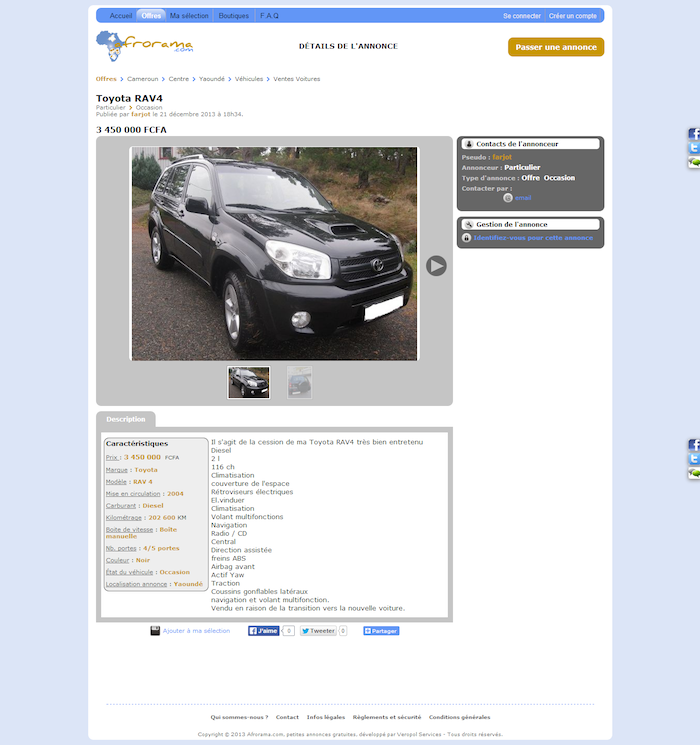Click the email contact icon
700x745 pixels.
coord(508,198)
